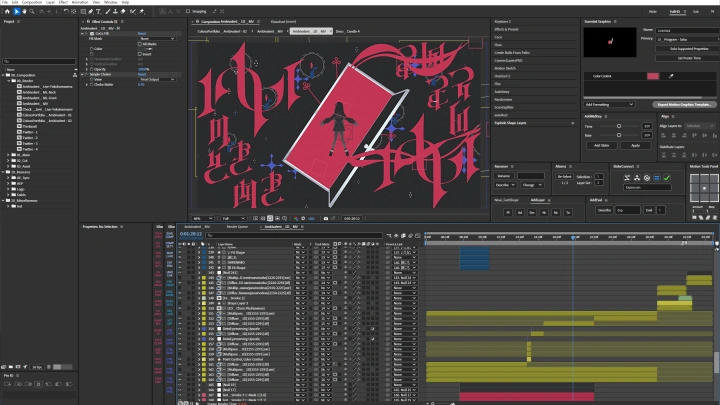Switch to the AddLayer tab
The width and height of the screenshot is (720, 405).
click(537, 200)
